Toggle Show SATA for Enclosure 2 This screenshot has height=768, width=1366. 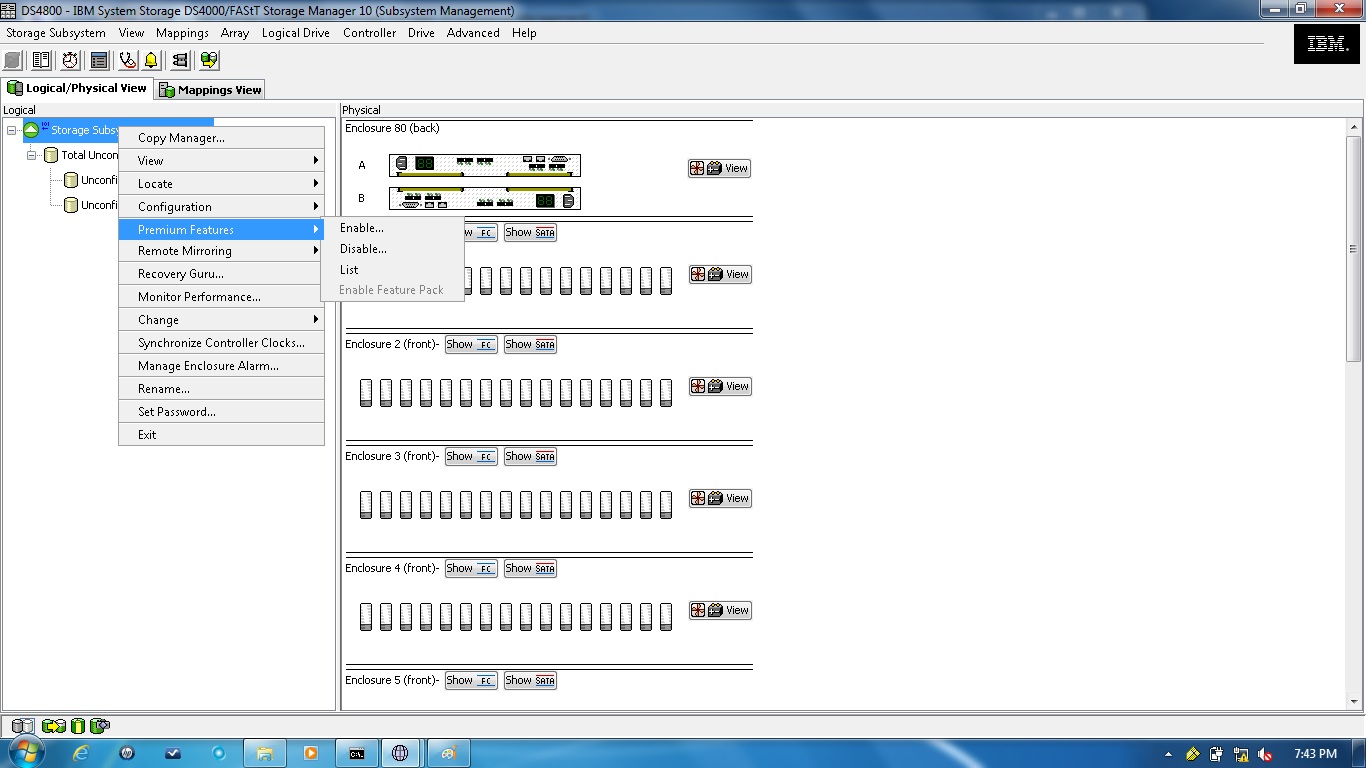coord(530,344)
